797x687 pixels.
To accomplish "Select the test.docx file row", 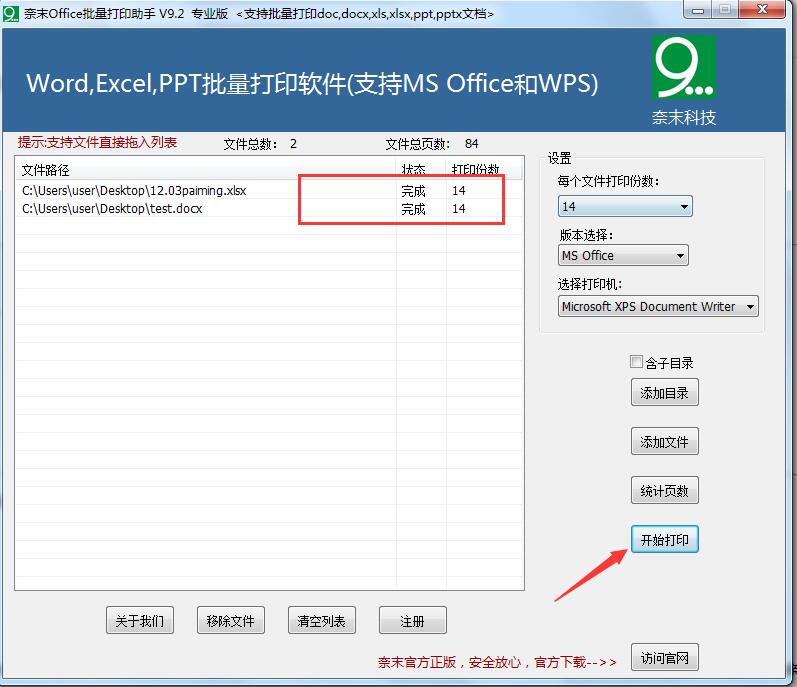I will click(x=269, y=209).
